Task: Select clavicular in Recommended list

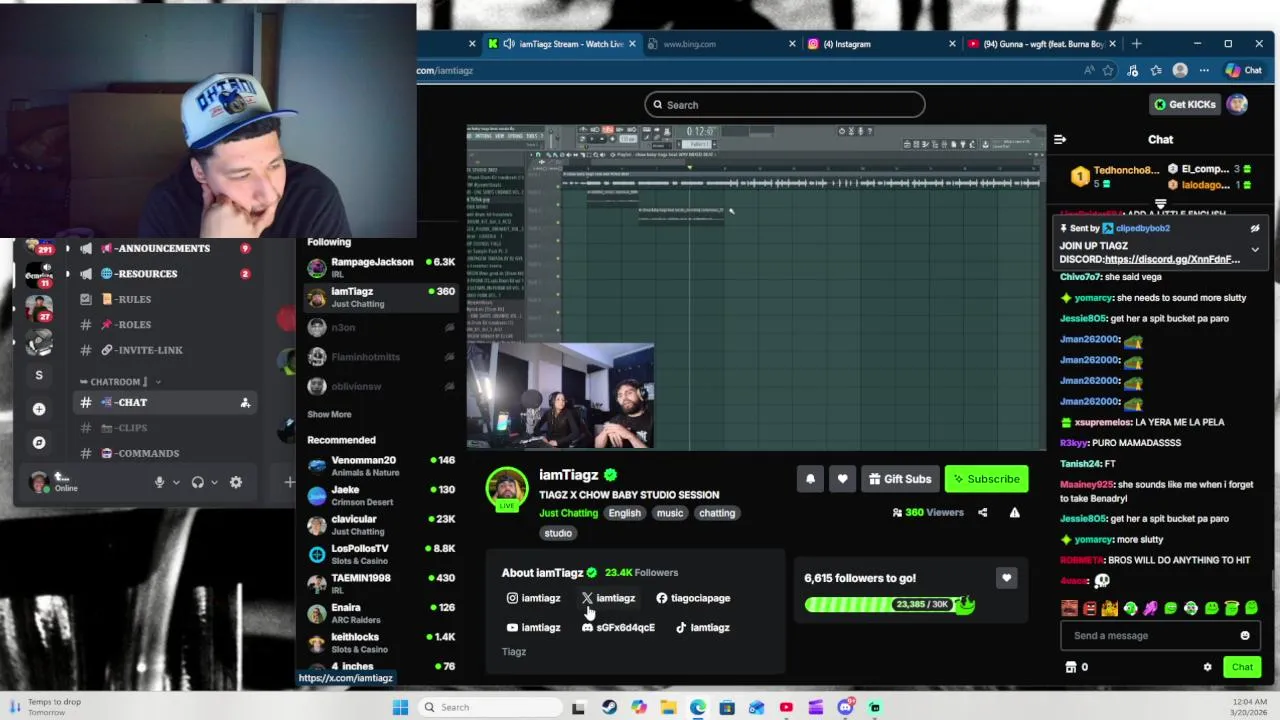Action: pos(380,525)
